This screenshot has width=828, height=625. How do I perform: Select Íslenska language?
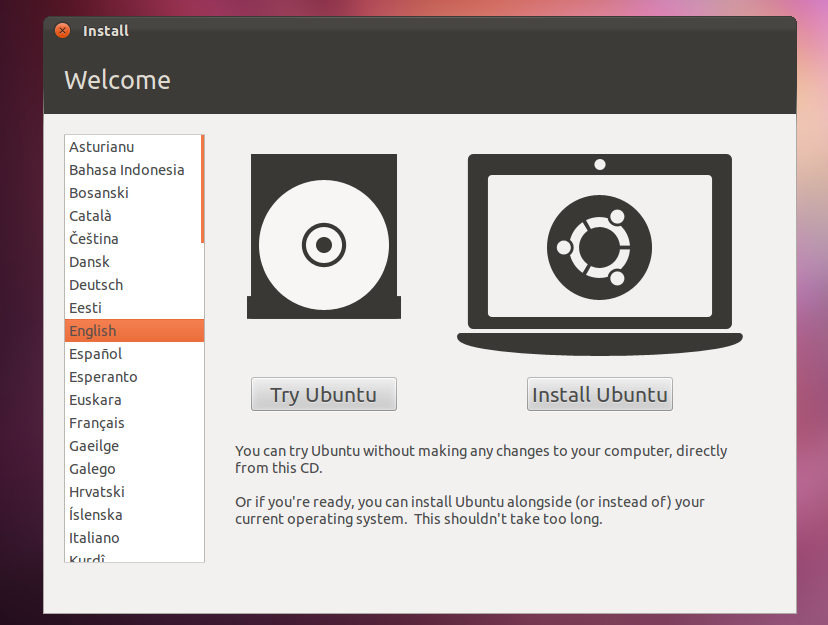(x=134, y=515)
